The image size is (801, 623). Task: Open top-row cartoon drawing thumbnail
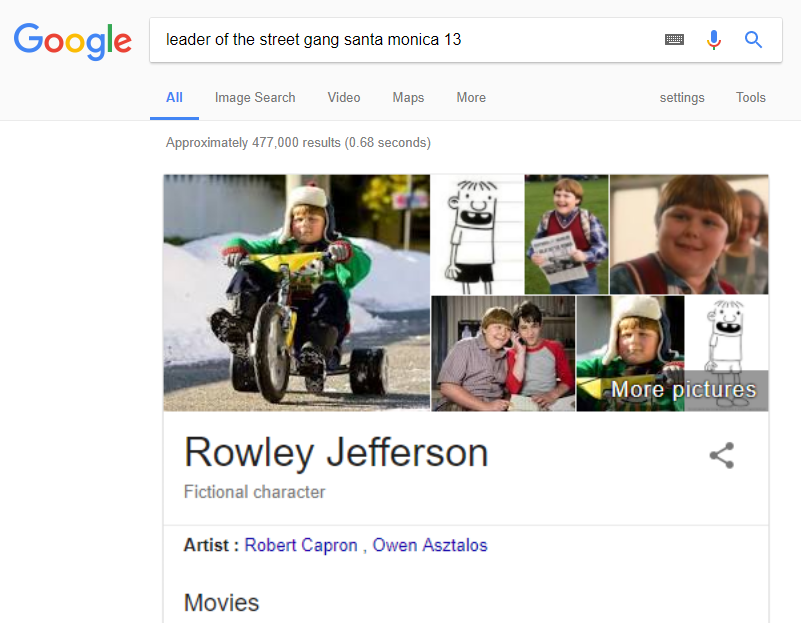coord(477,234)
